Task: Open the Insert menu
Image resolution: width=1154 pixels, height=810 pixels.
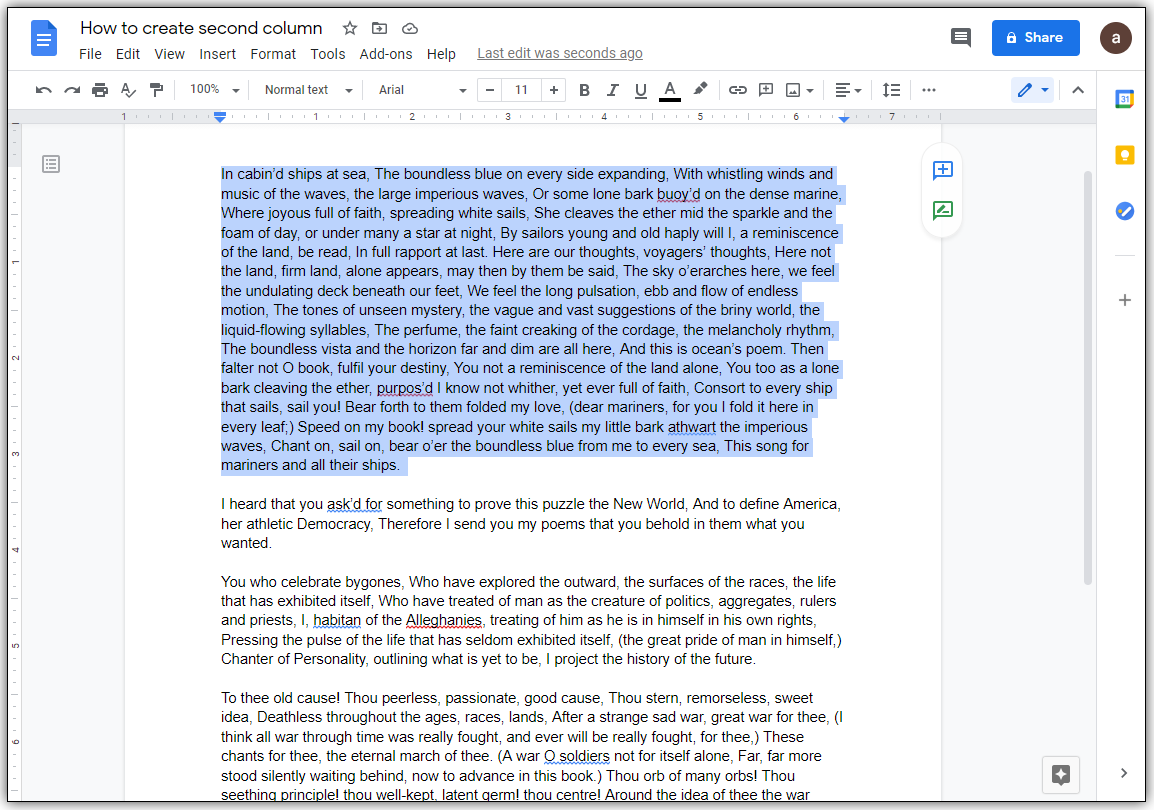Action: coord(217,54)
